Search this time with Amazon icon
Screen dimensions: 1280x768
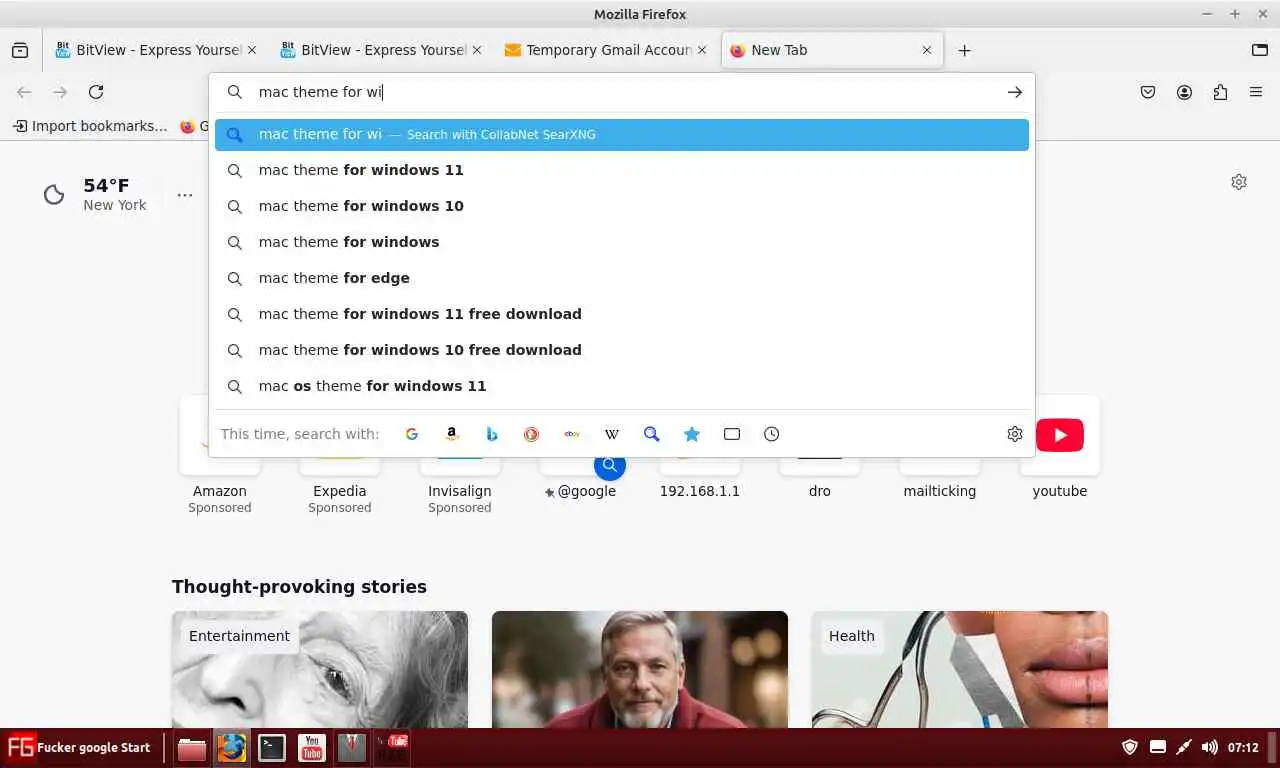click(452, 434)
